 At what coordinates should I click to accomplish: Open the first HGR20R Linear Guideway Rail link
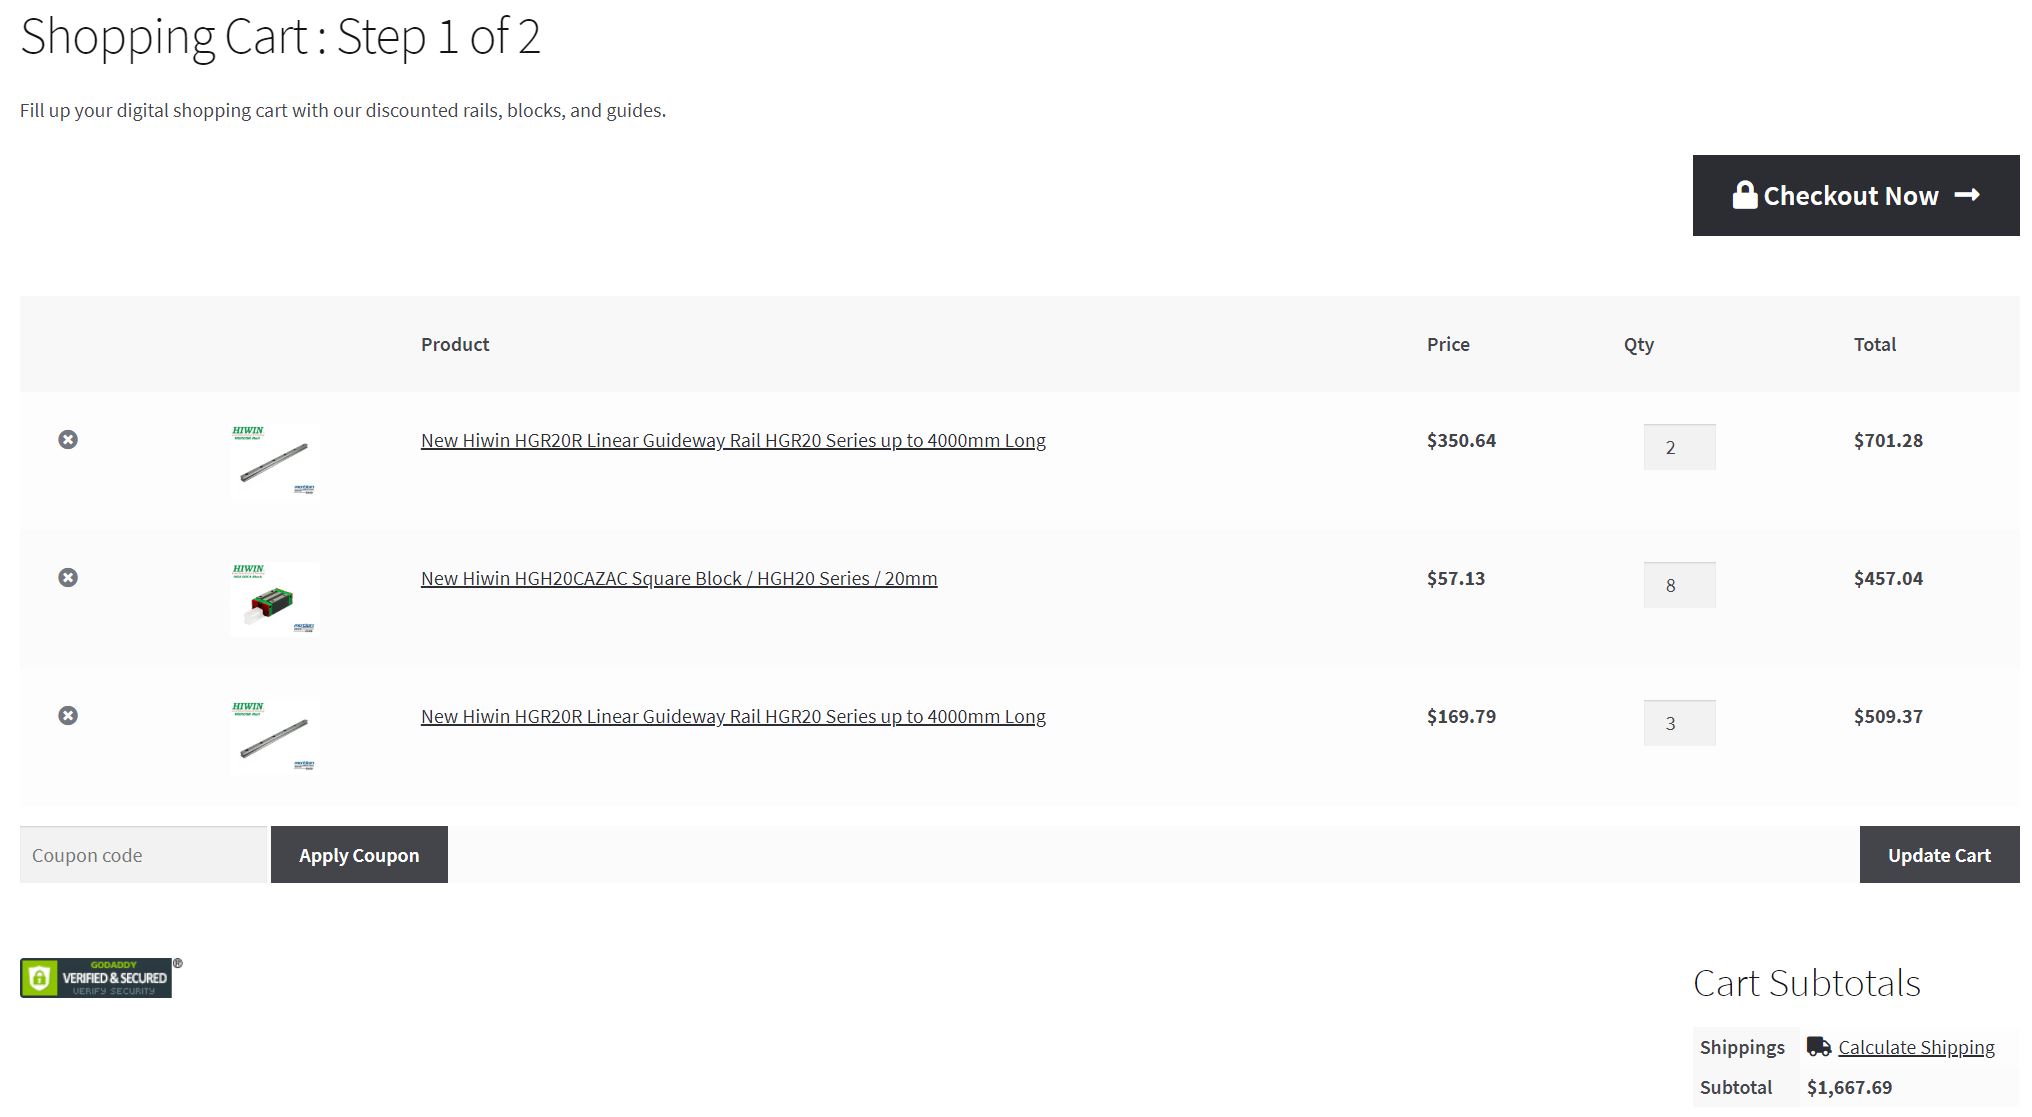pos(733,440)
